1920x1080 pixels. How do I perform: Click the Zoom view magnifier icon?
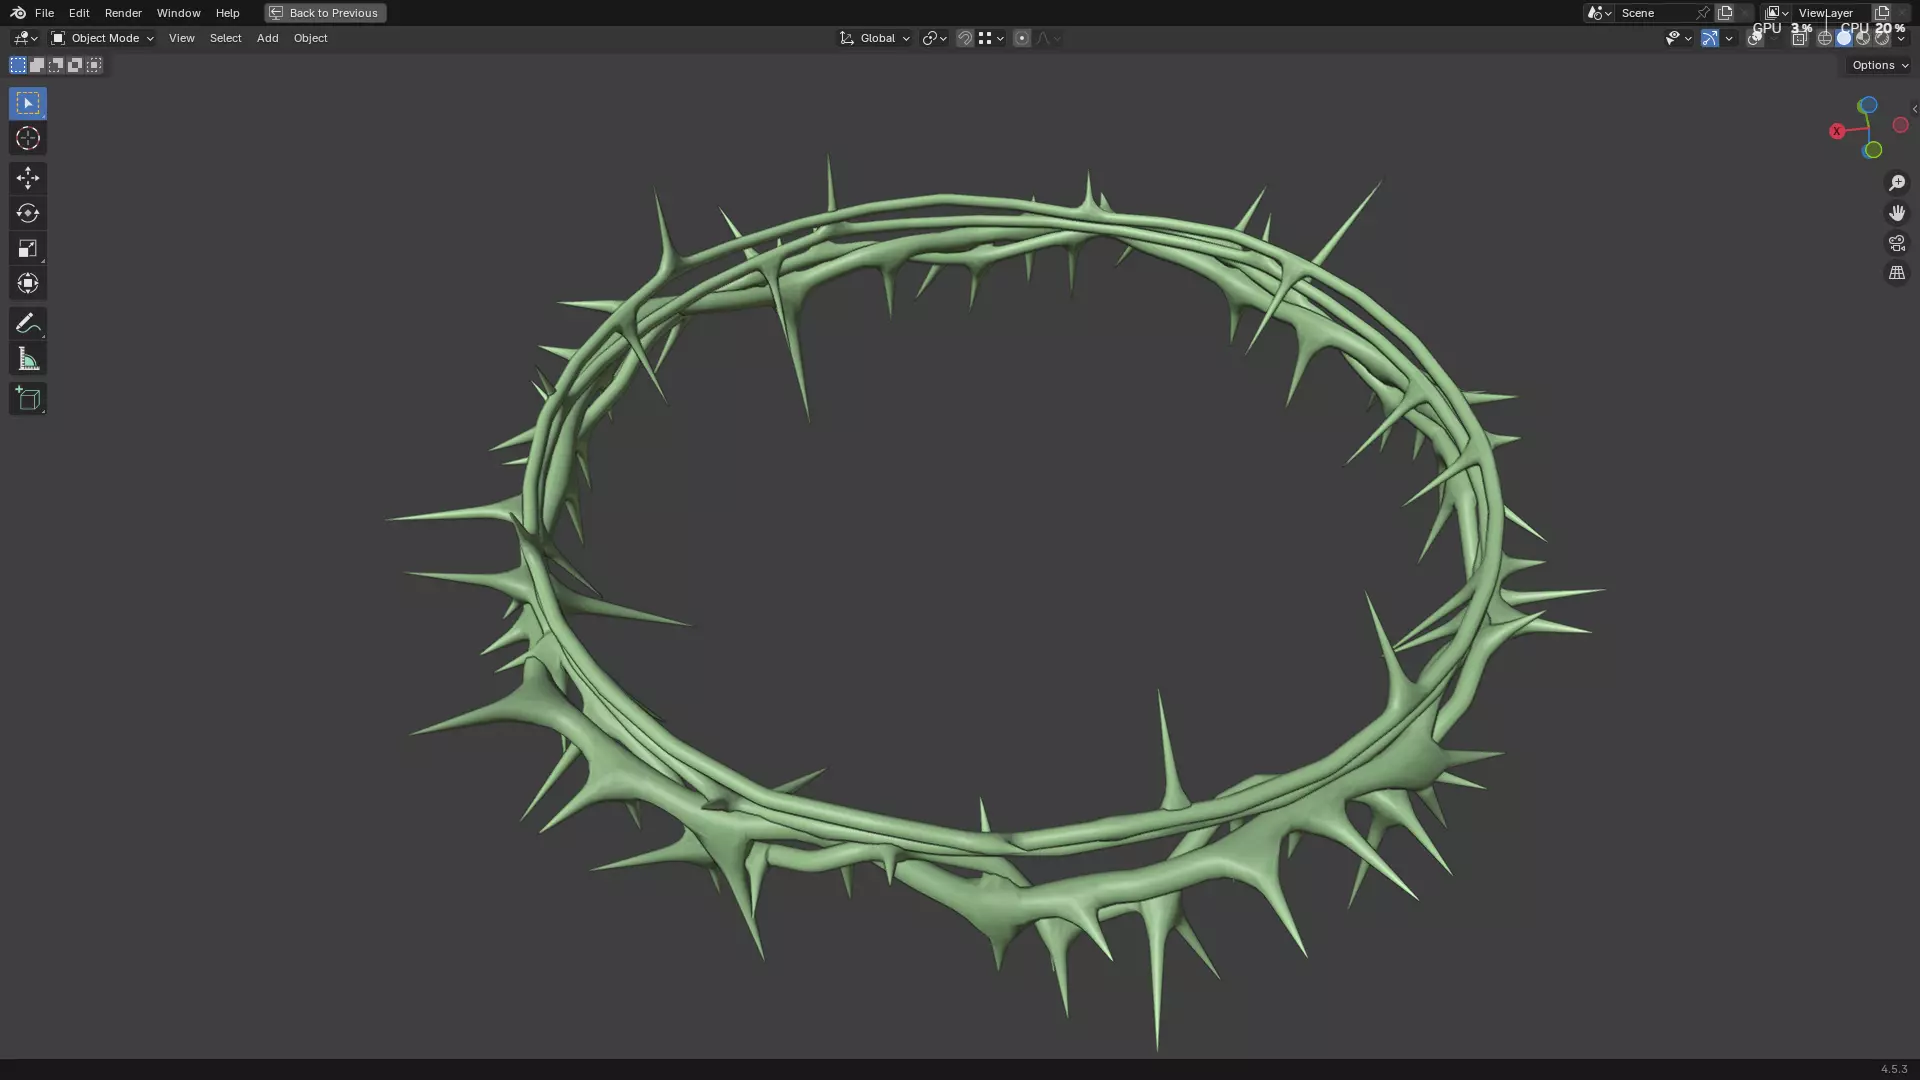pos(1896,183)
